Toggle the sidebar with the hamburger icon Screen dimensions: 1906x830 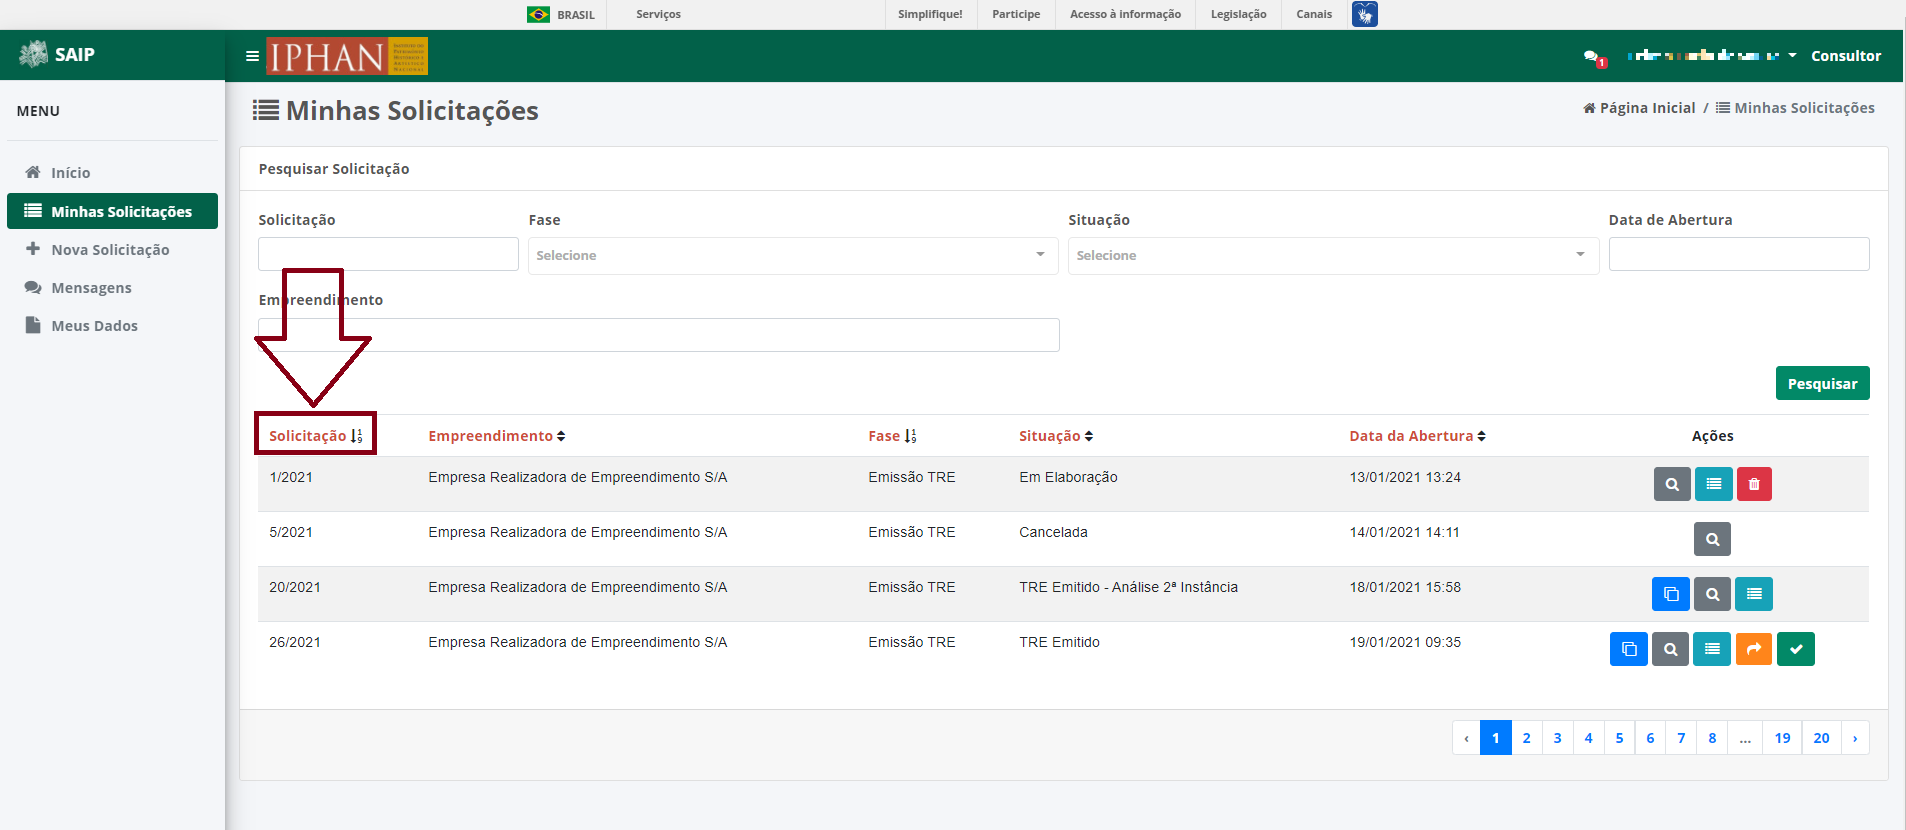[252, 56]
